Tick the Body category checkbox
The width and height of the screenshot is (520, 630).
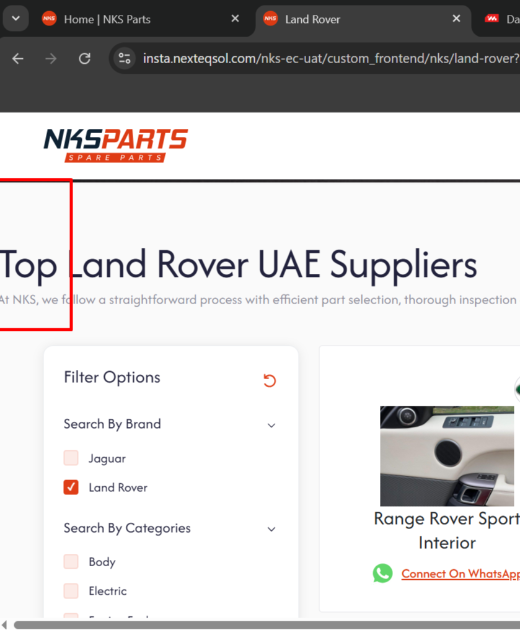(x=71, y=561)
